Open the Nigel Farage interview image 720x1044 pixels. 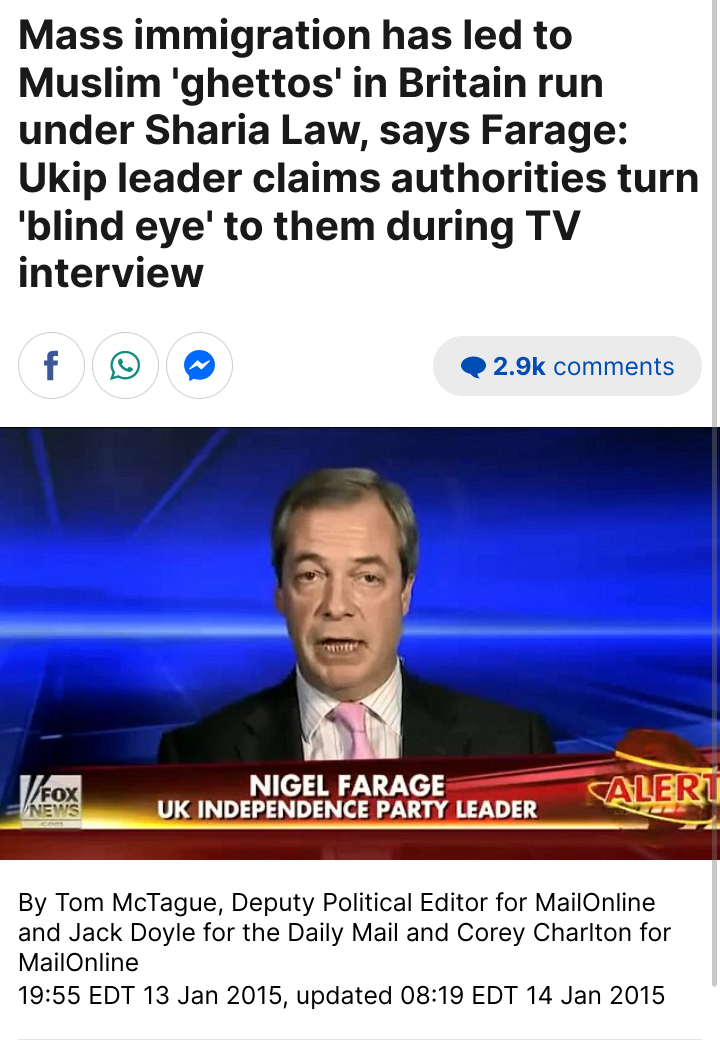pyautogui.click(x=360, y=643)
